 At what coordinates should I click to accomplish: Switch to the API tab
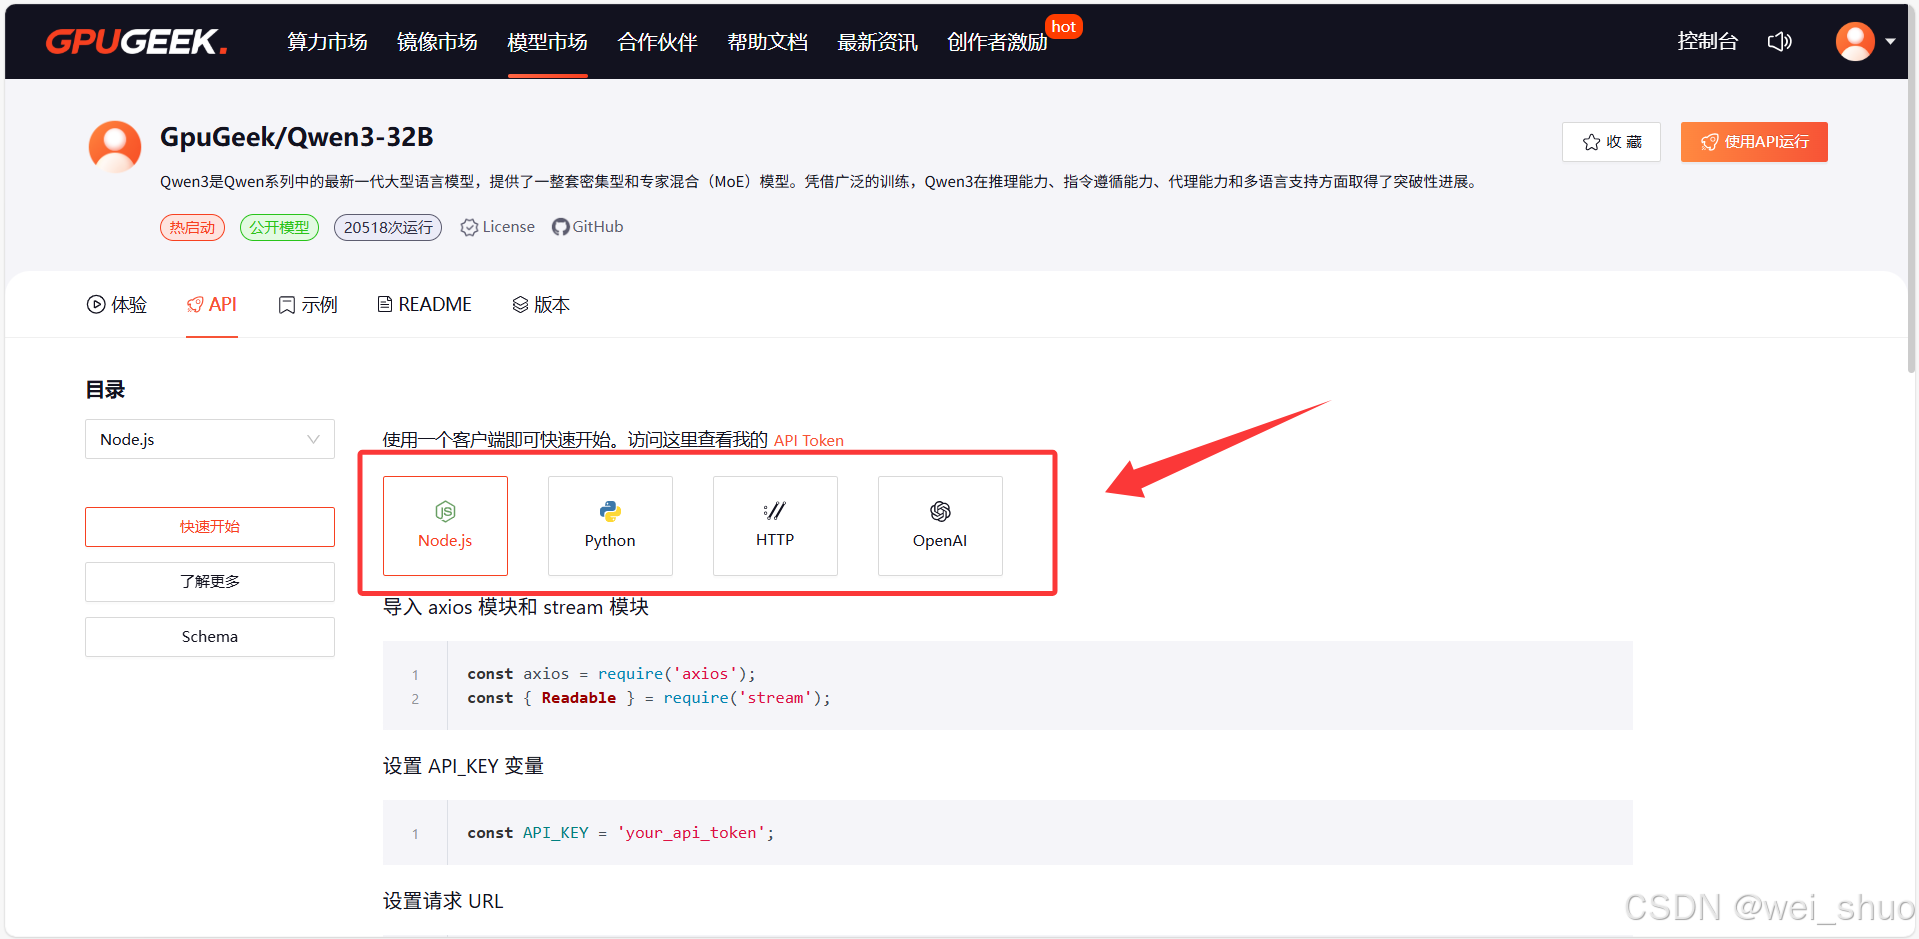coord(212,304)
